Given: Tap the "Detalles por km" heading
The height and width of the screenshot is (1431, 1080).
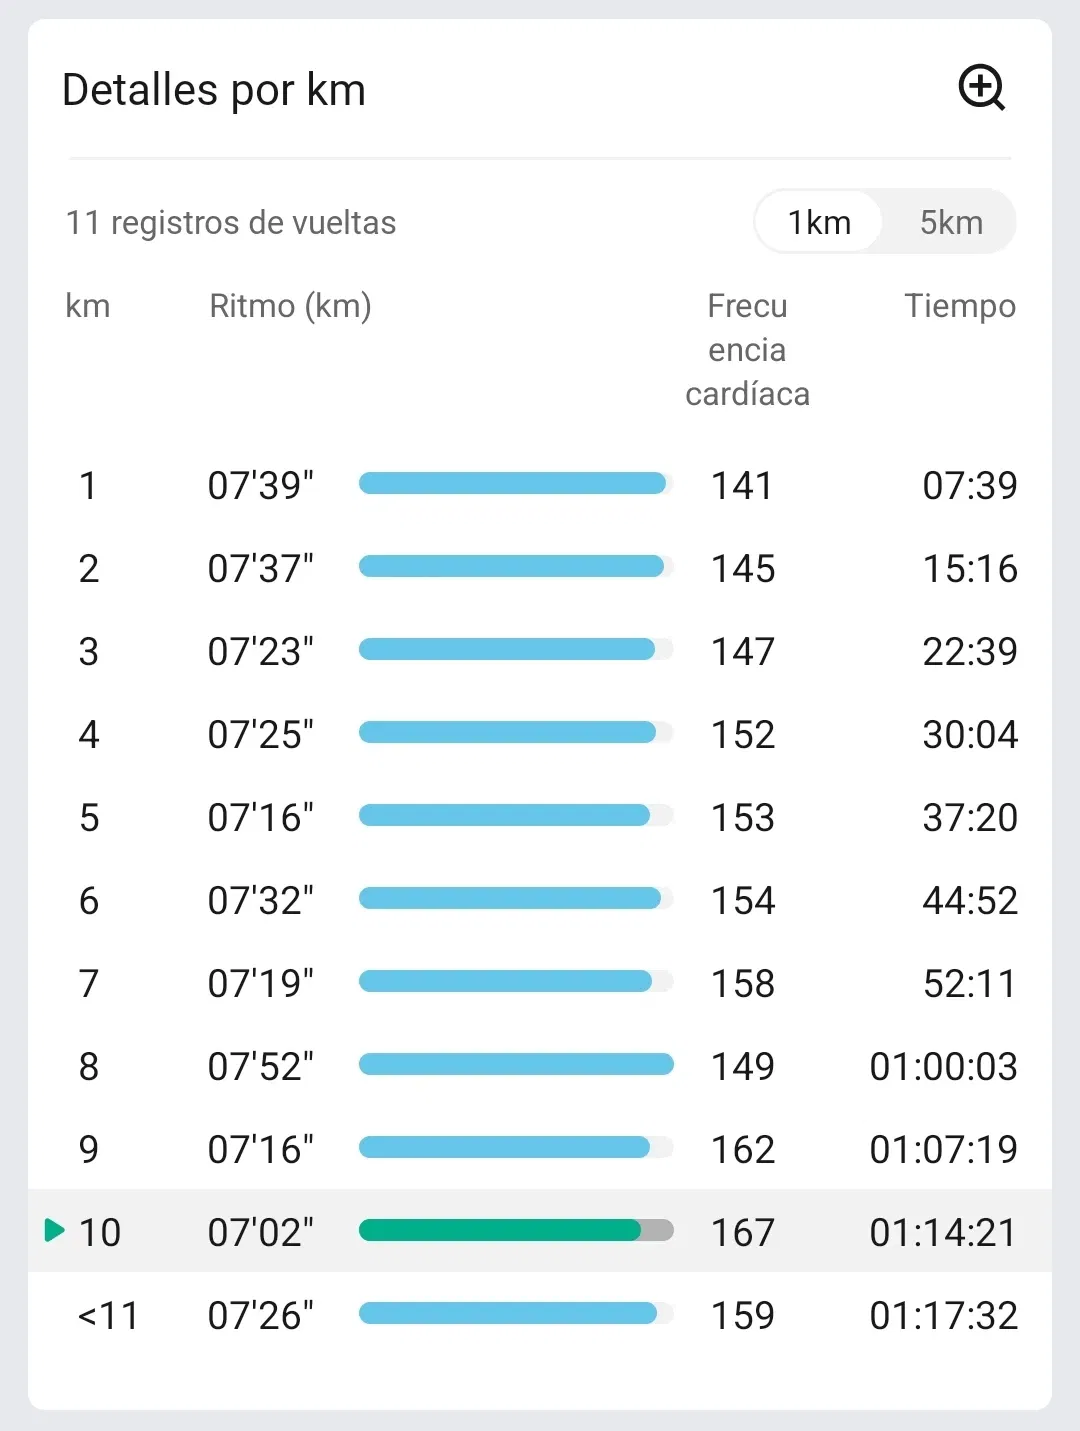Looking at the screenshot, I should [x=214, y=90].
